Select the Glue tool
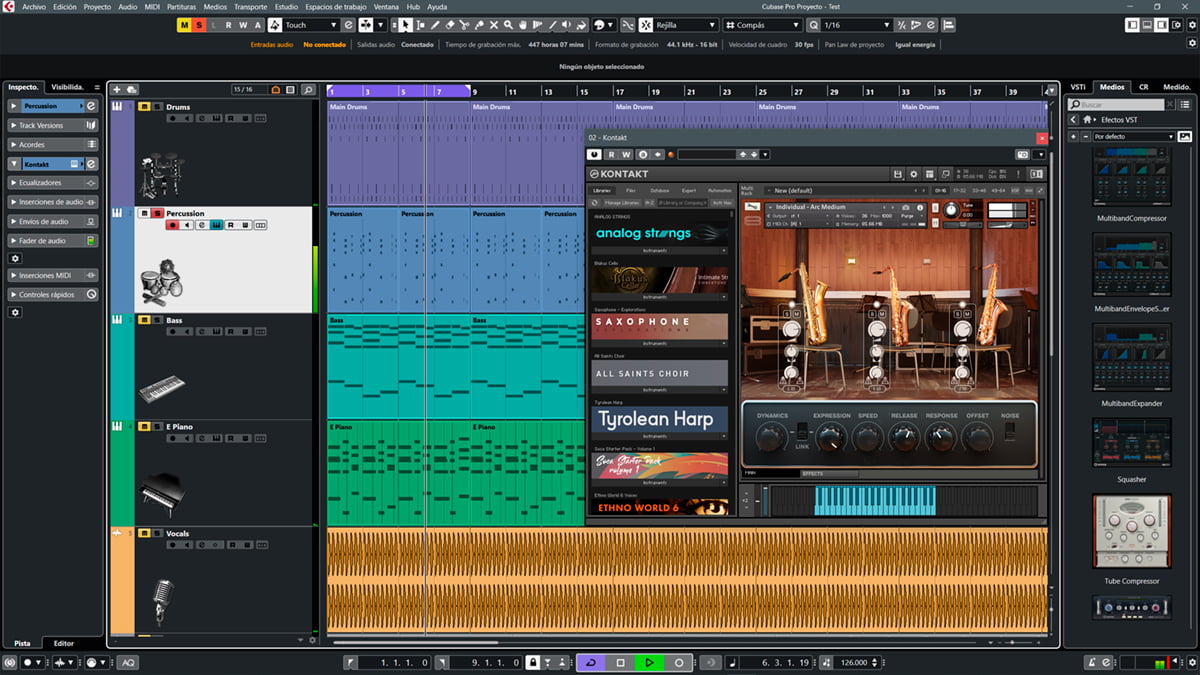 [480, 25]
